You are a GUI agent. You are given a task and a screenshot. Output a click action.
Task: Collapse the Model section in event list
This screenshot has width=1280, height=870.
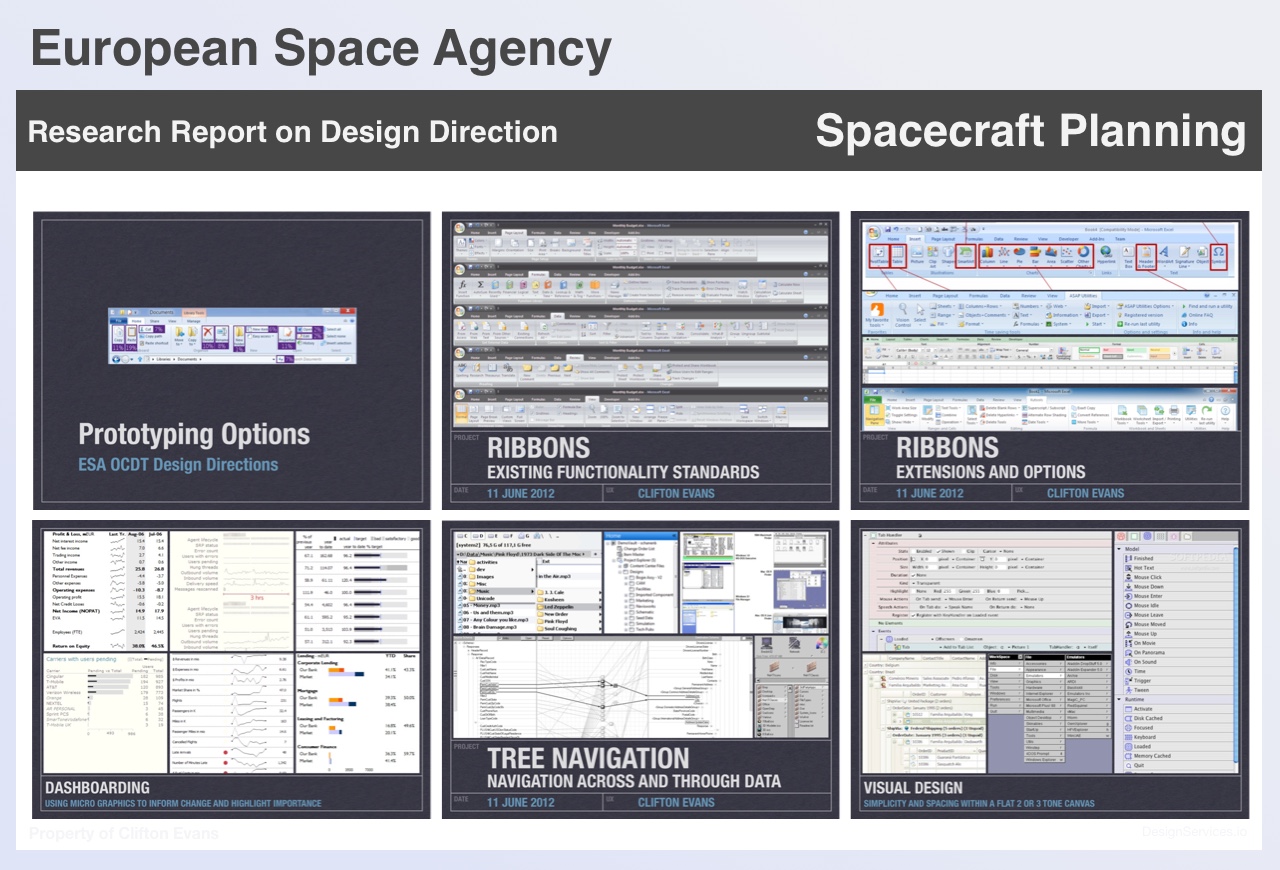(1121, 549)
